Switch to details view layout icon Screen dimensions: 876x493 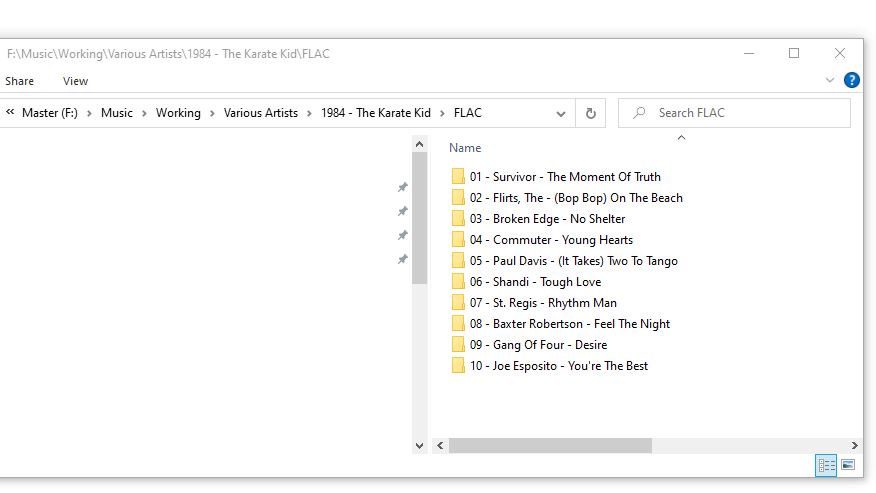point(826,465)
